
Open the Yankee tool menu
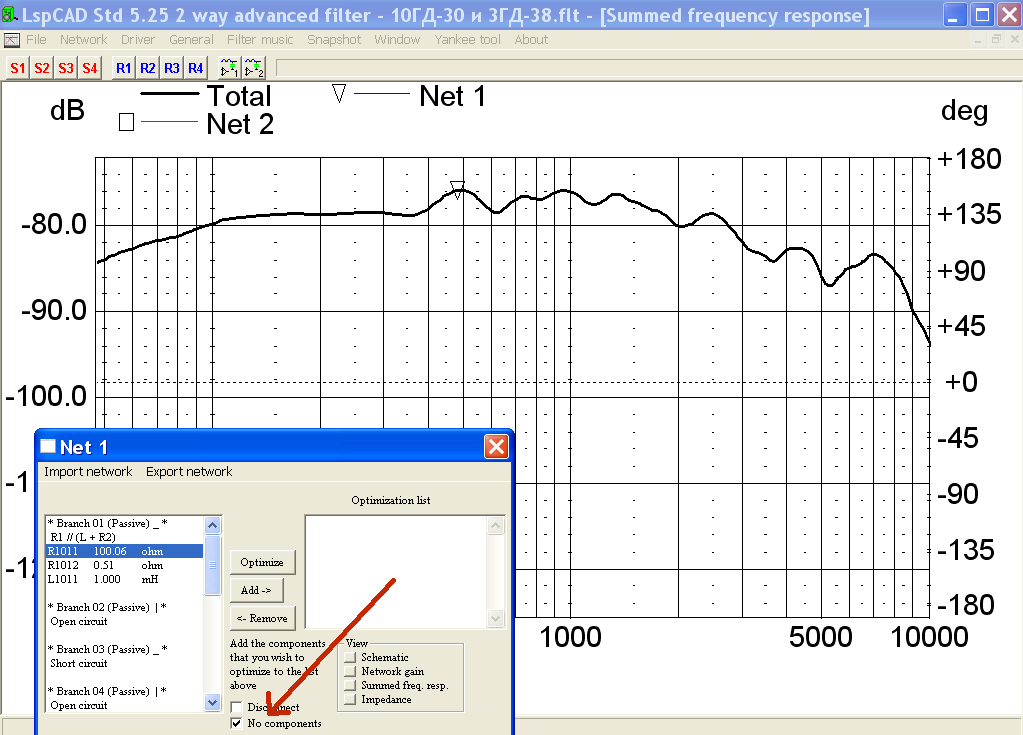pos(467,40)
